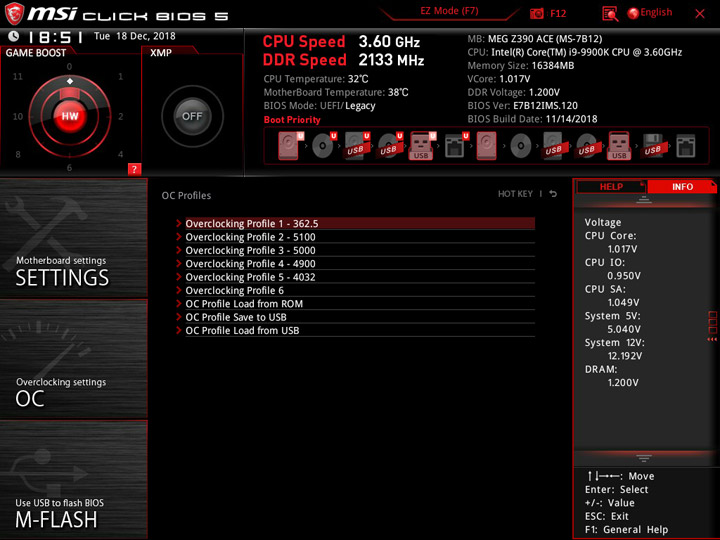Click the HOT KEY button
This screenshot has width=720, height=540.
pos(515,194)
